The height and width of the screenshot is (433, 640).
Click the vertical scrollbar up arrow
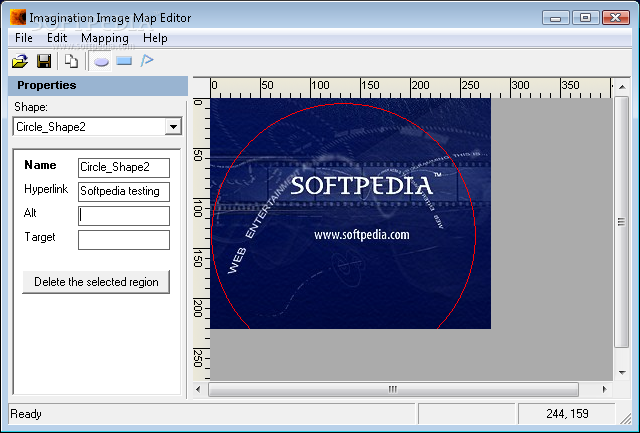pyautogui.click(x=622, y=87)
